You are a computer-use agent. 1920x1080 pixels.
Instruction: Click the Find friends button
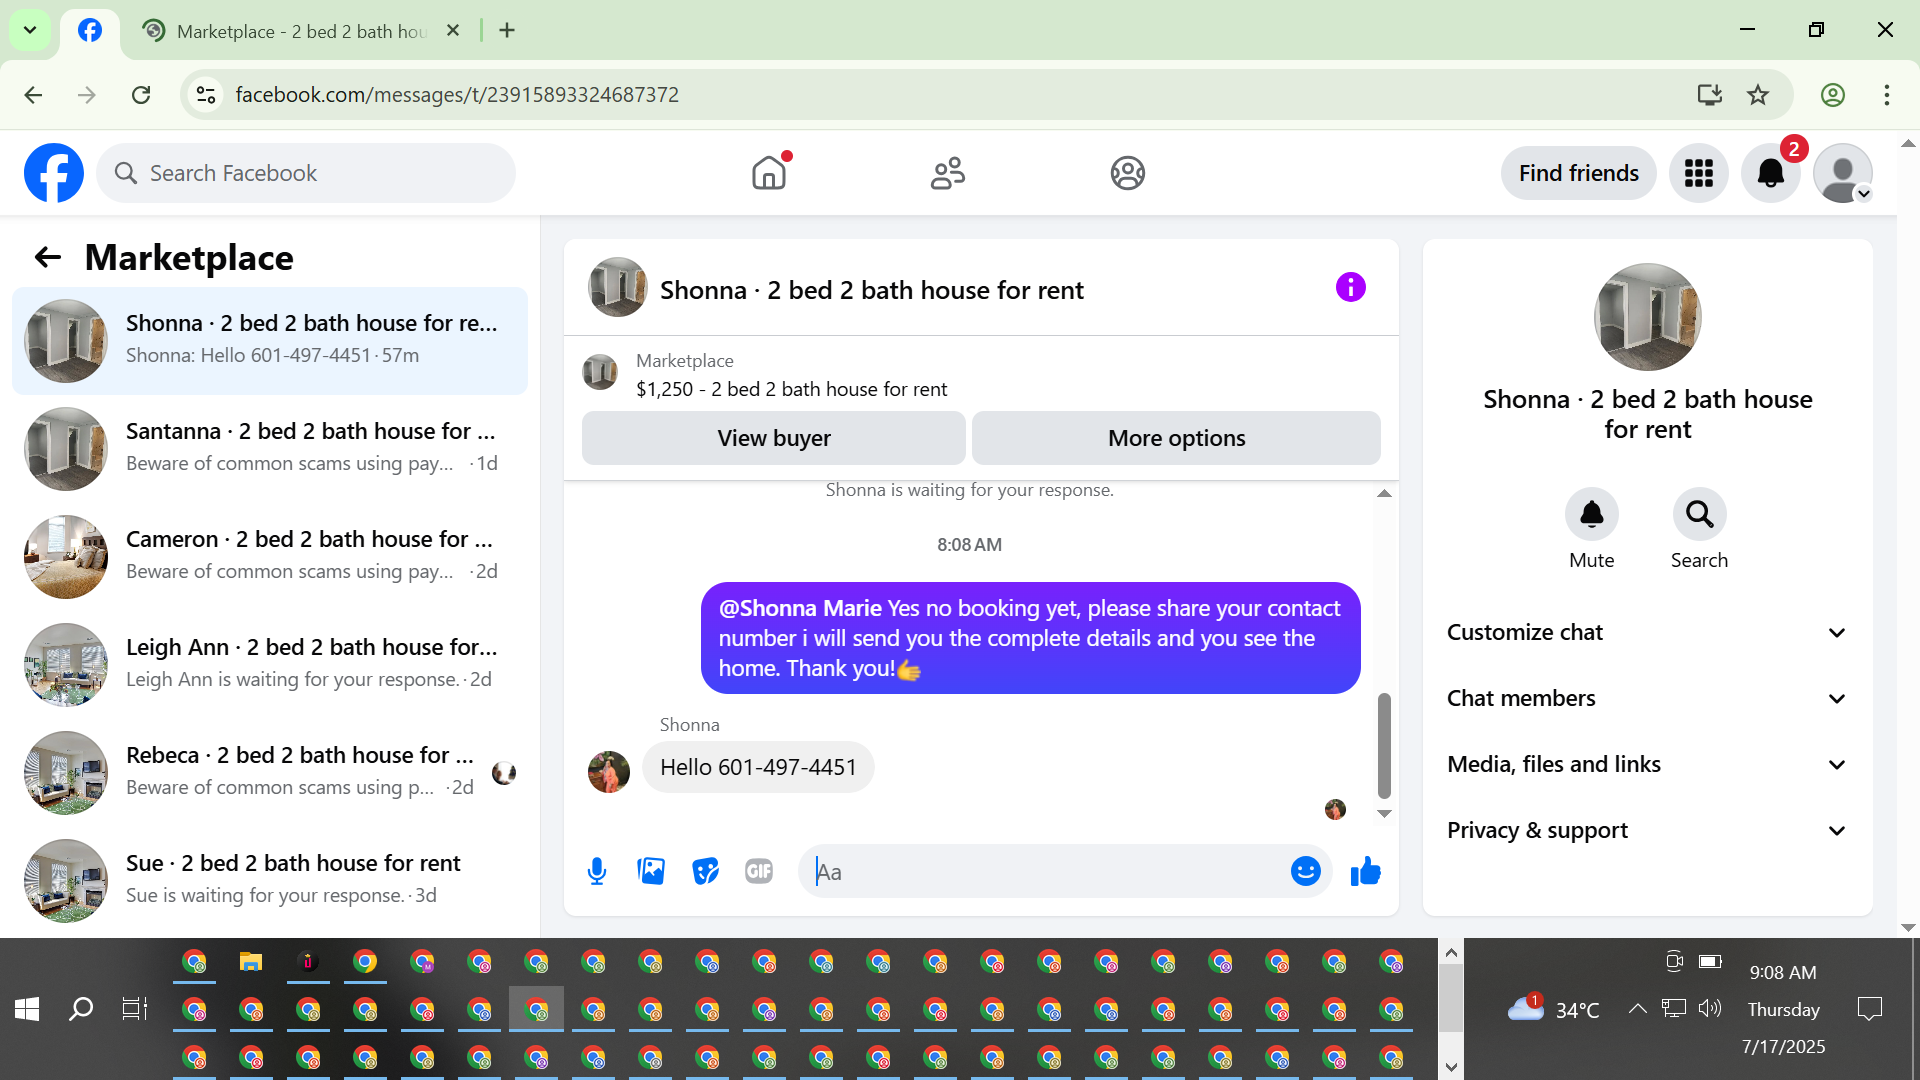[x=1579, y=173]
